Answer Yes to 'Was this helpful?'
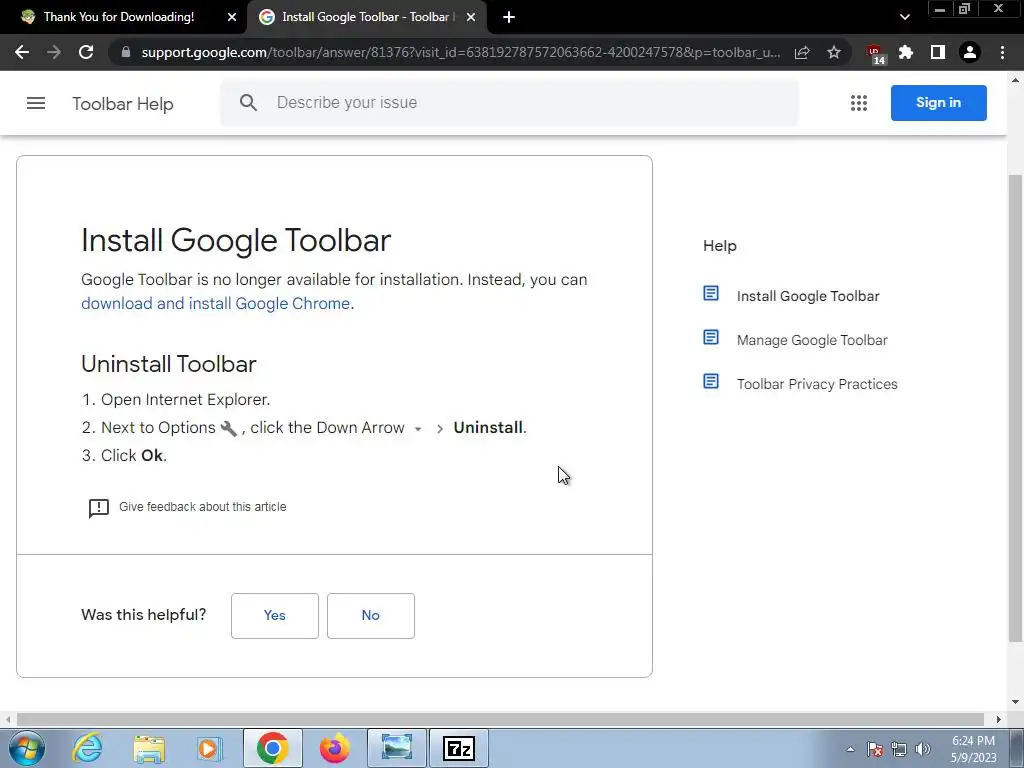 pyautogui.click(x=274, y=615)
